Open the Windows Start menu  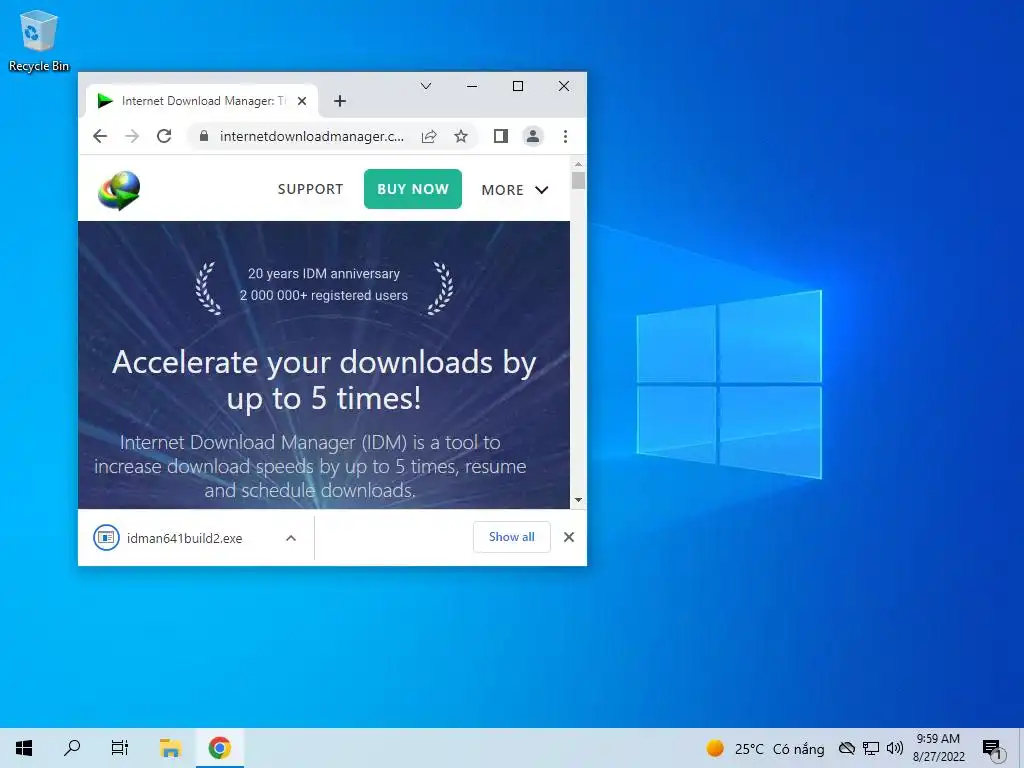point(24,748)
